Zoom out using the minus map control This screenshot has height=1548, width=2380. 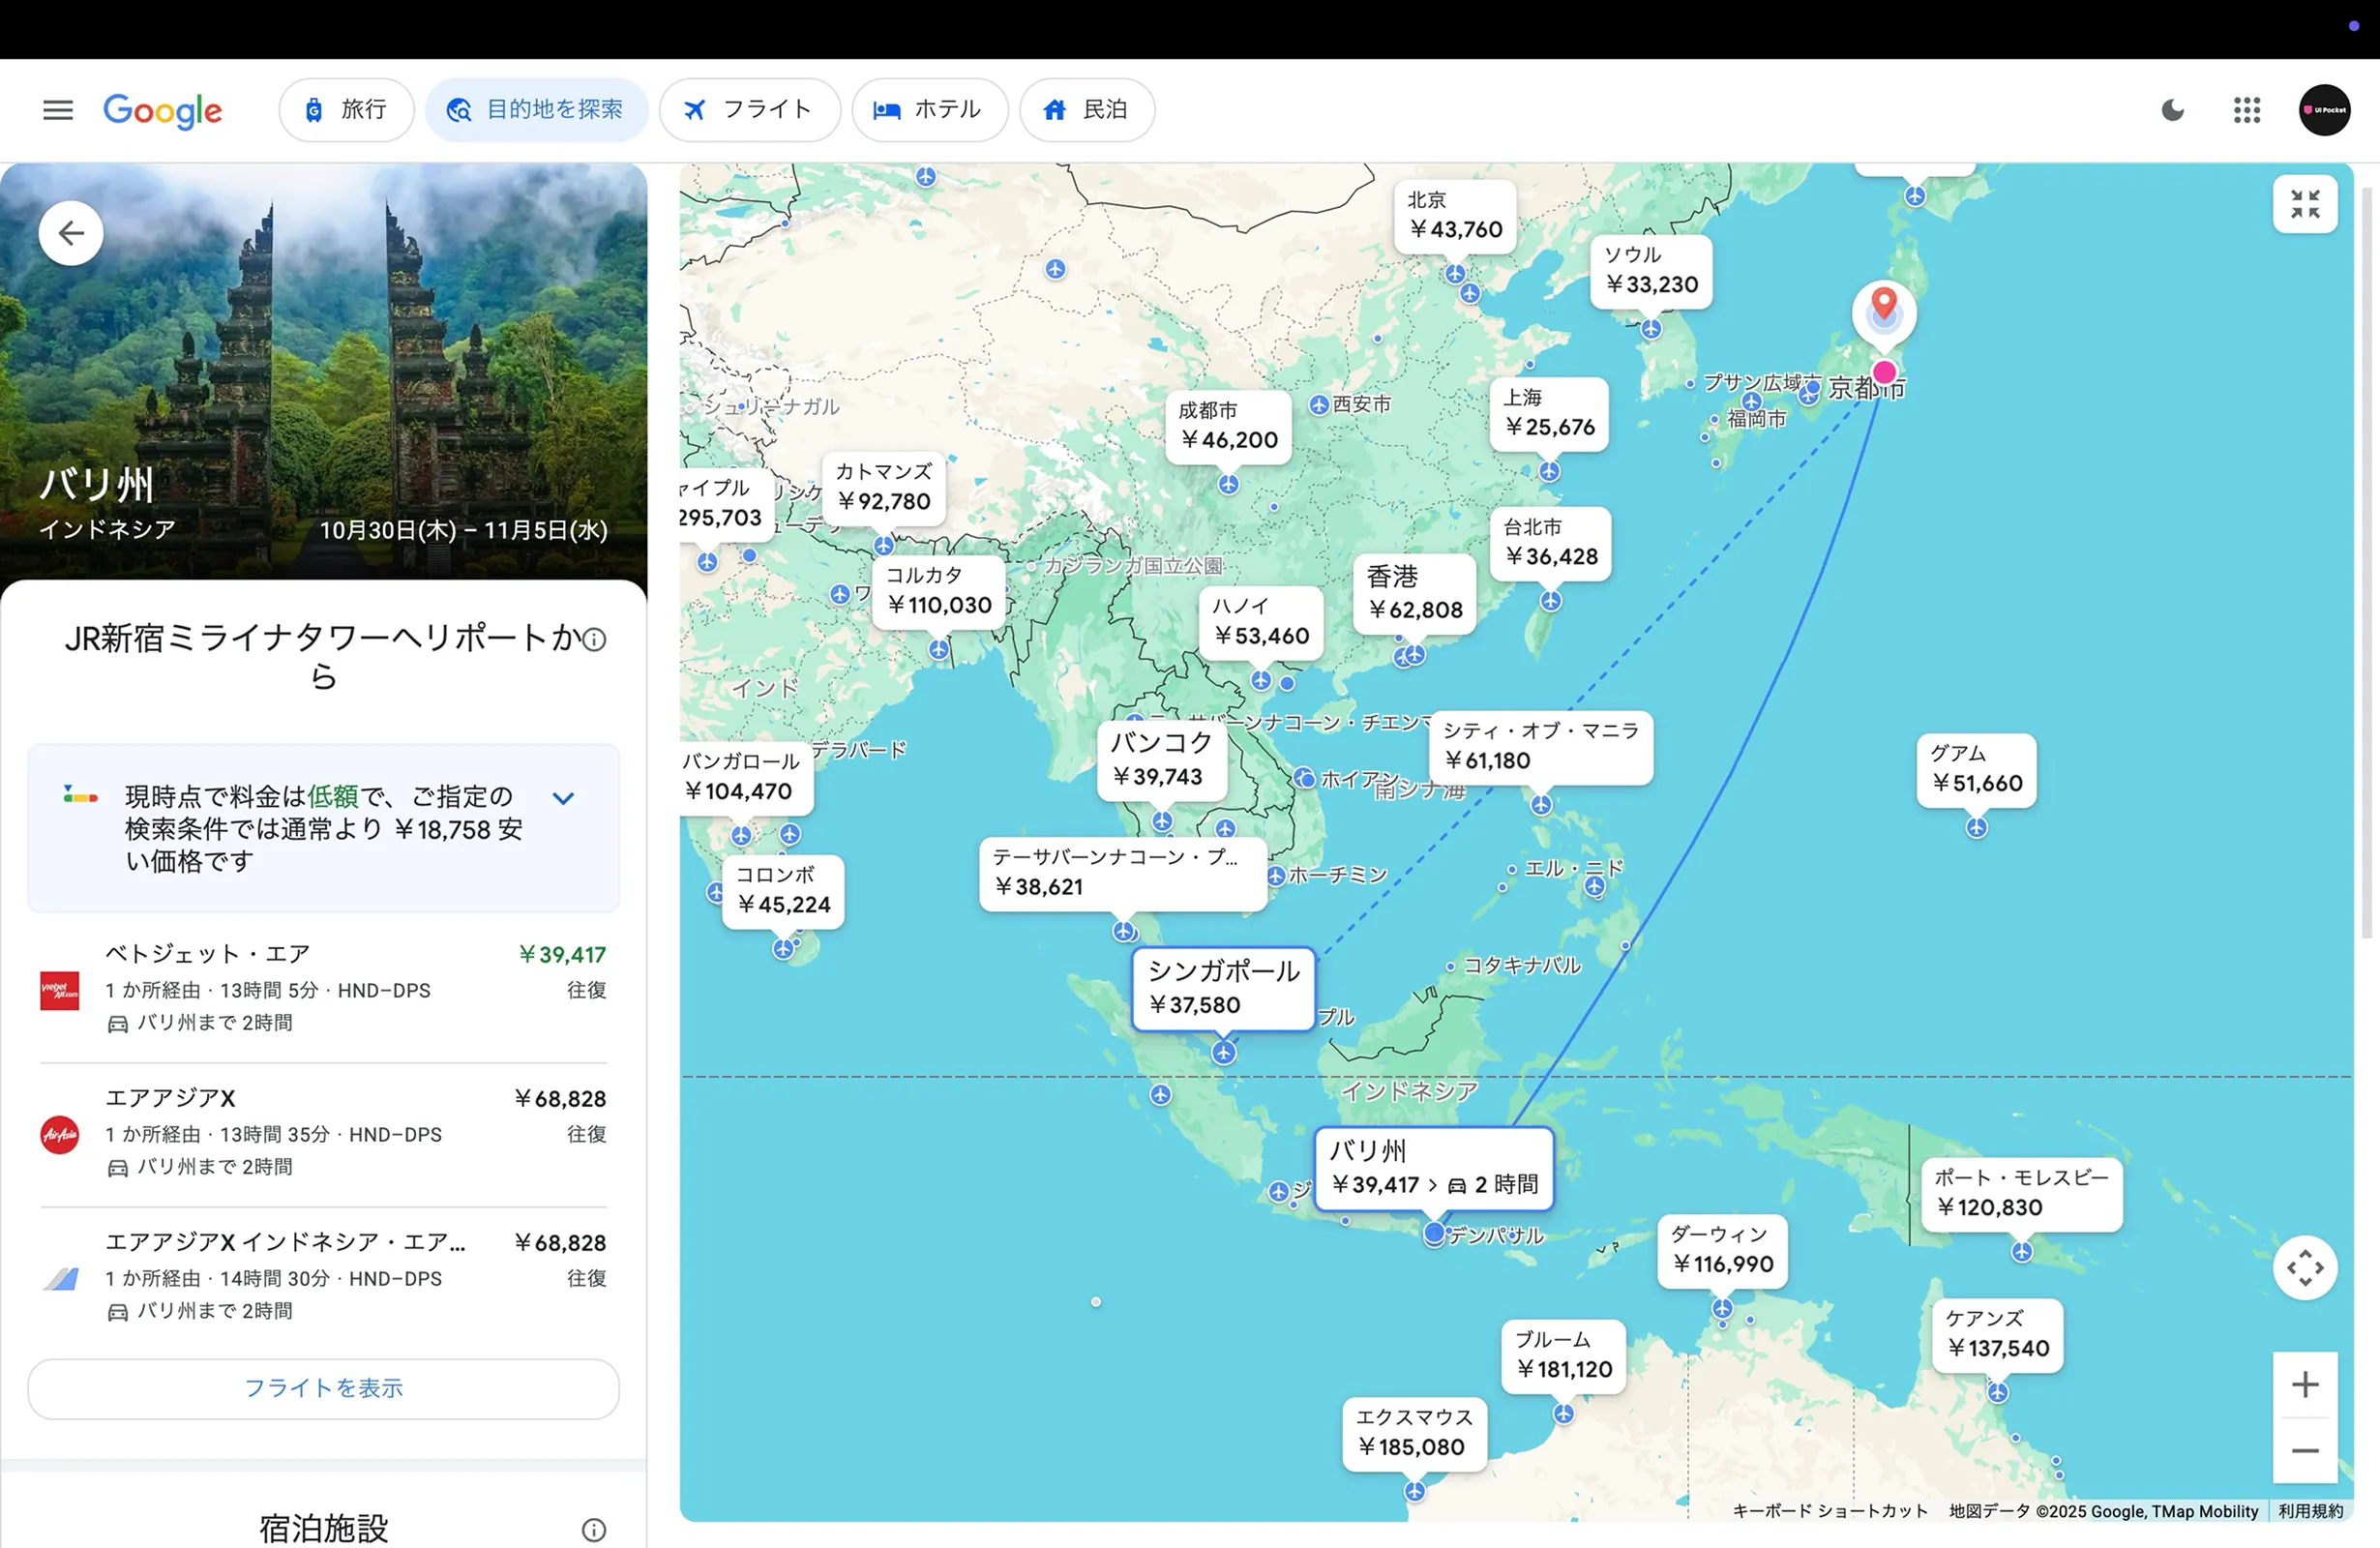[2305, 1451]
